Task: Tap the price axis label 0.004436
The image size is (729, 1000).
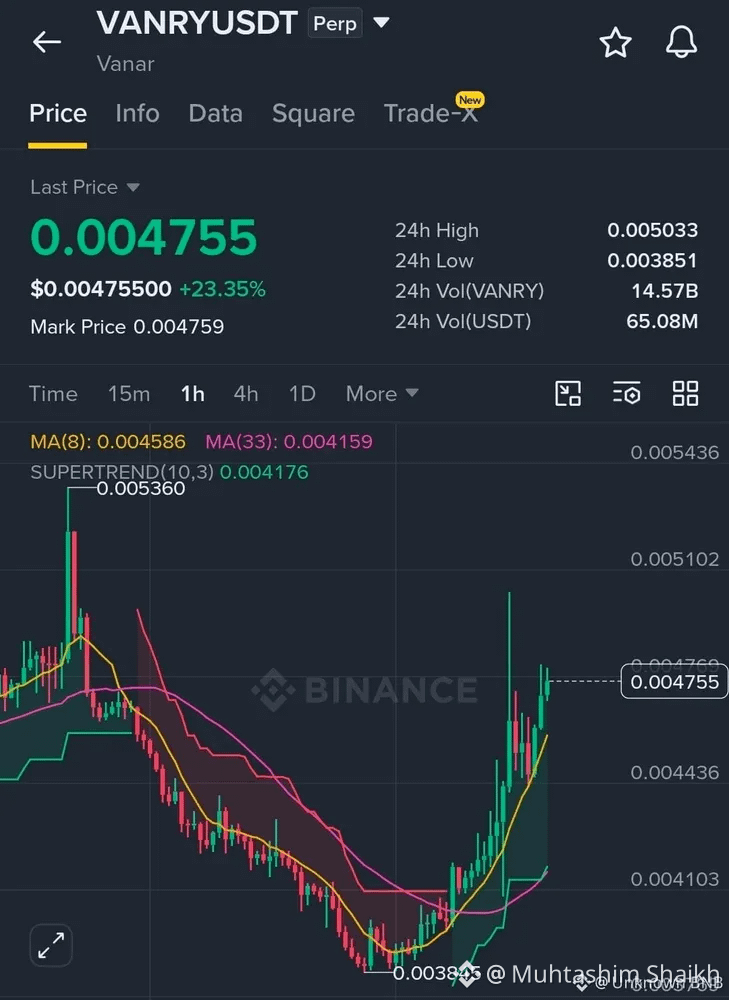Action: point(675,772)
